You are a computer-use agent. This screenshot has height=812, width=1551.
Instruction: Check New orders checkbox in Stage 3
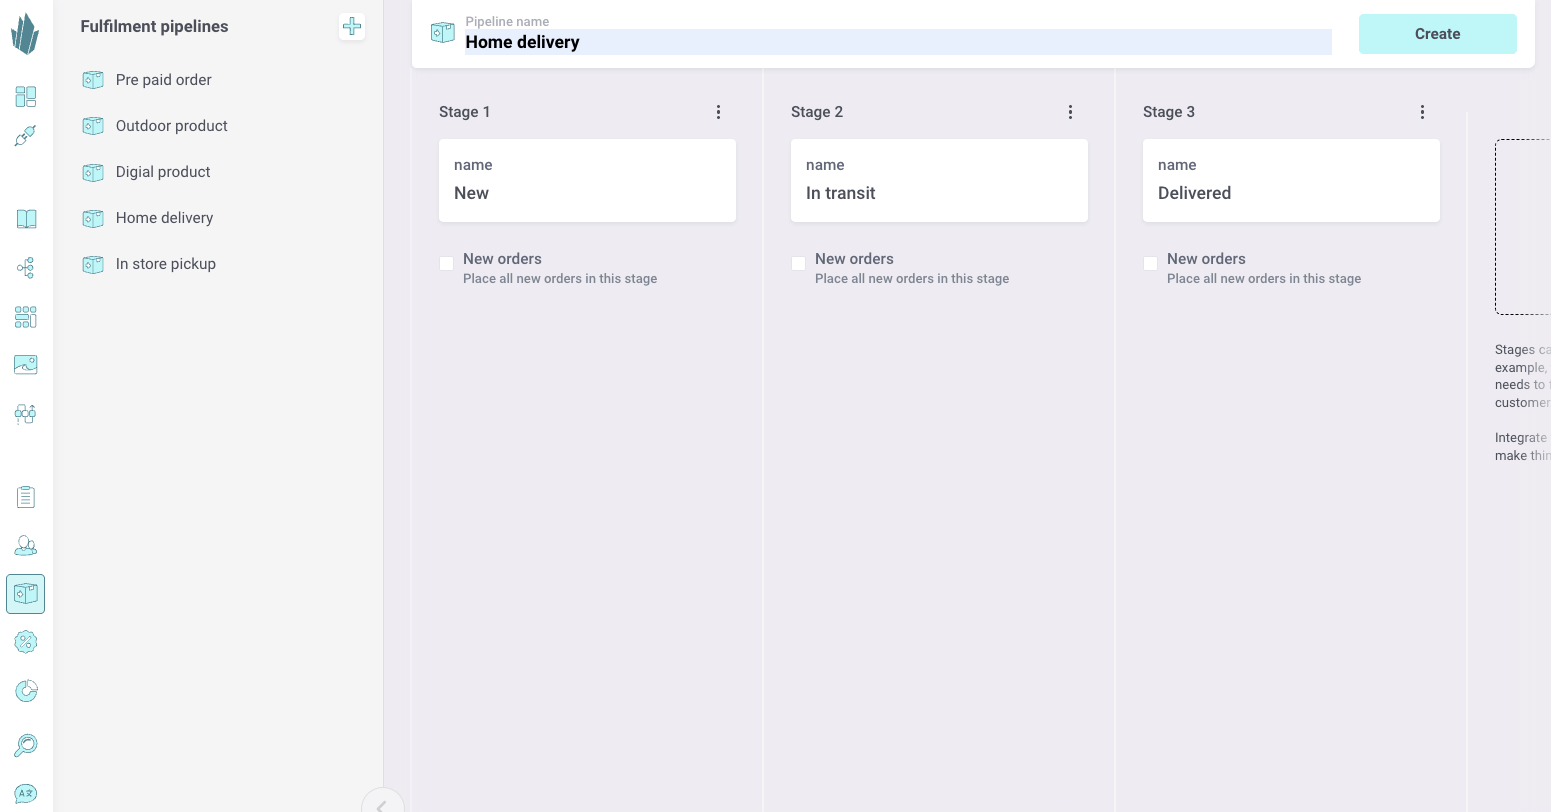(x=1151, y=264)
